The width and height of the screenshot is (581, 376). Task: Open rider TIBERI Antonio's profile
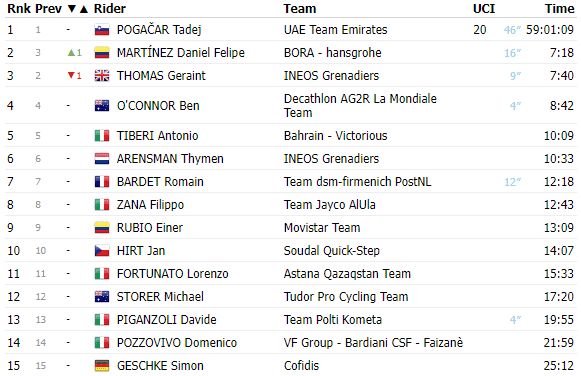click(157, 136)
